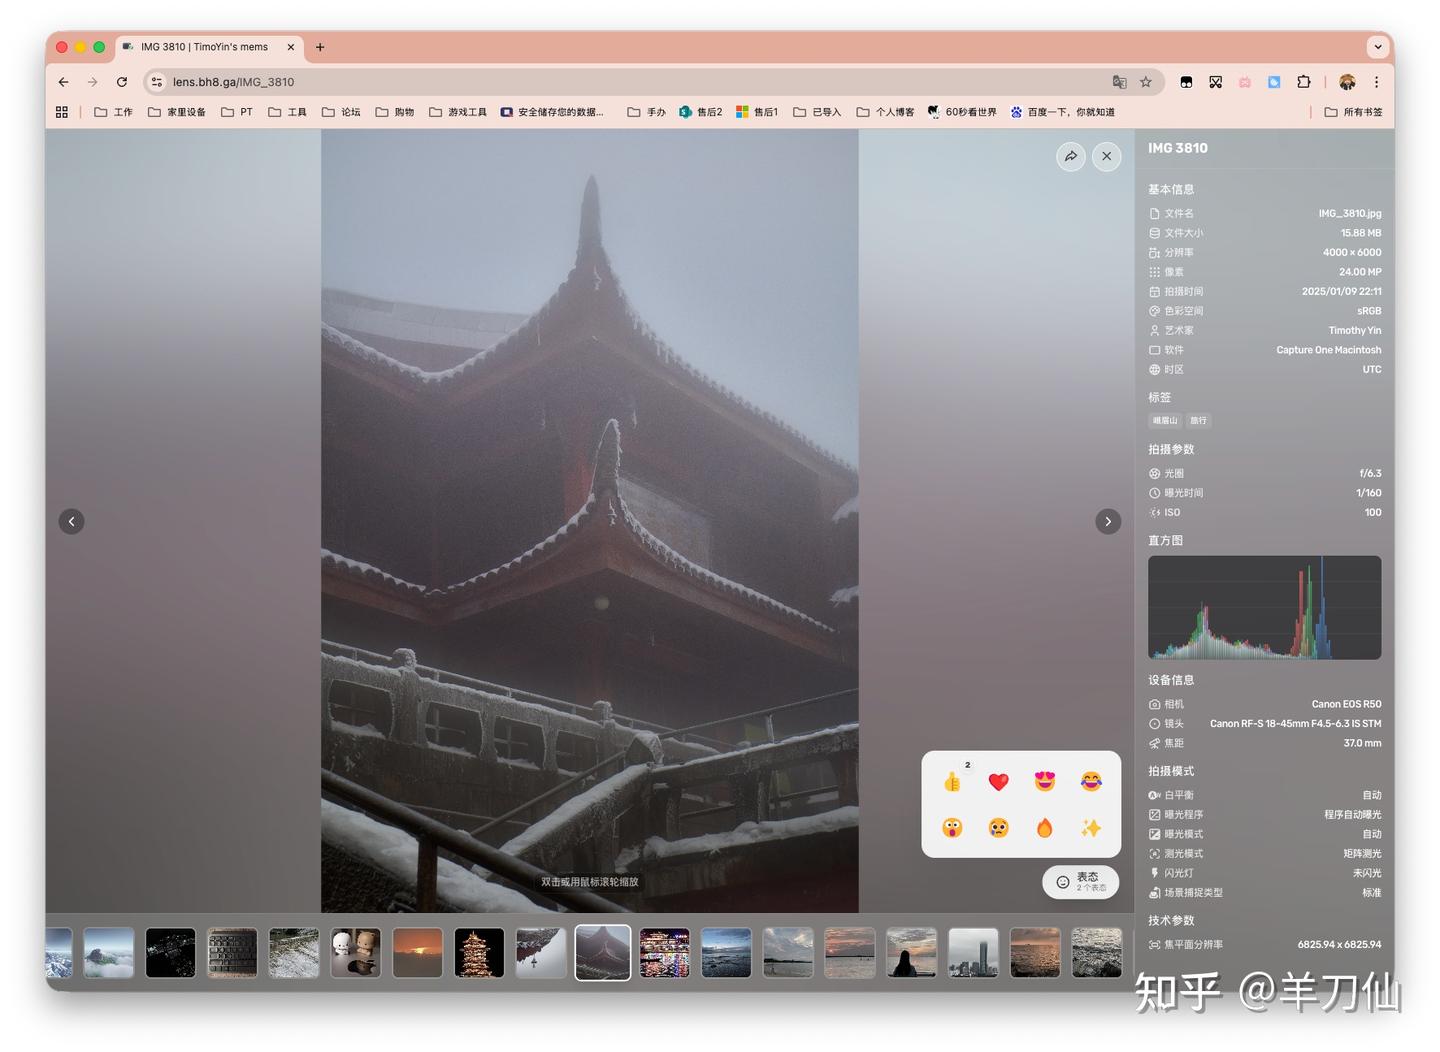Bookmark this page with the star
1440x1052 pixels.
(x=1146, y=82)
